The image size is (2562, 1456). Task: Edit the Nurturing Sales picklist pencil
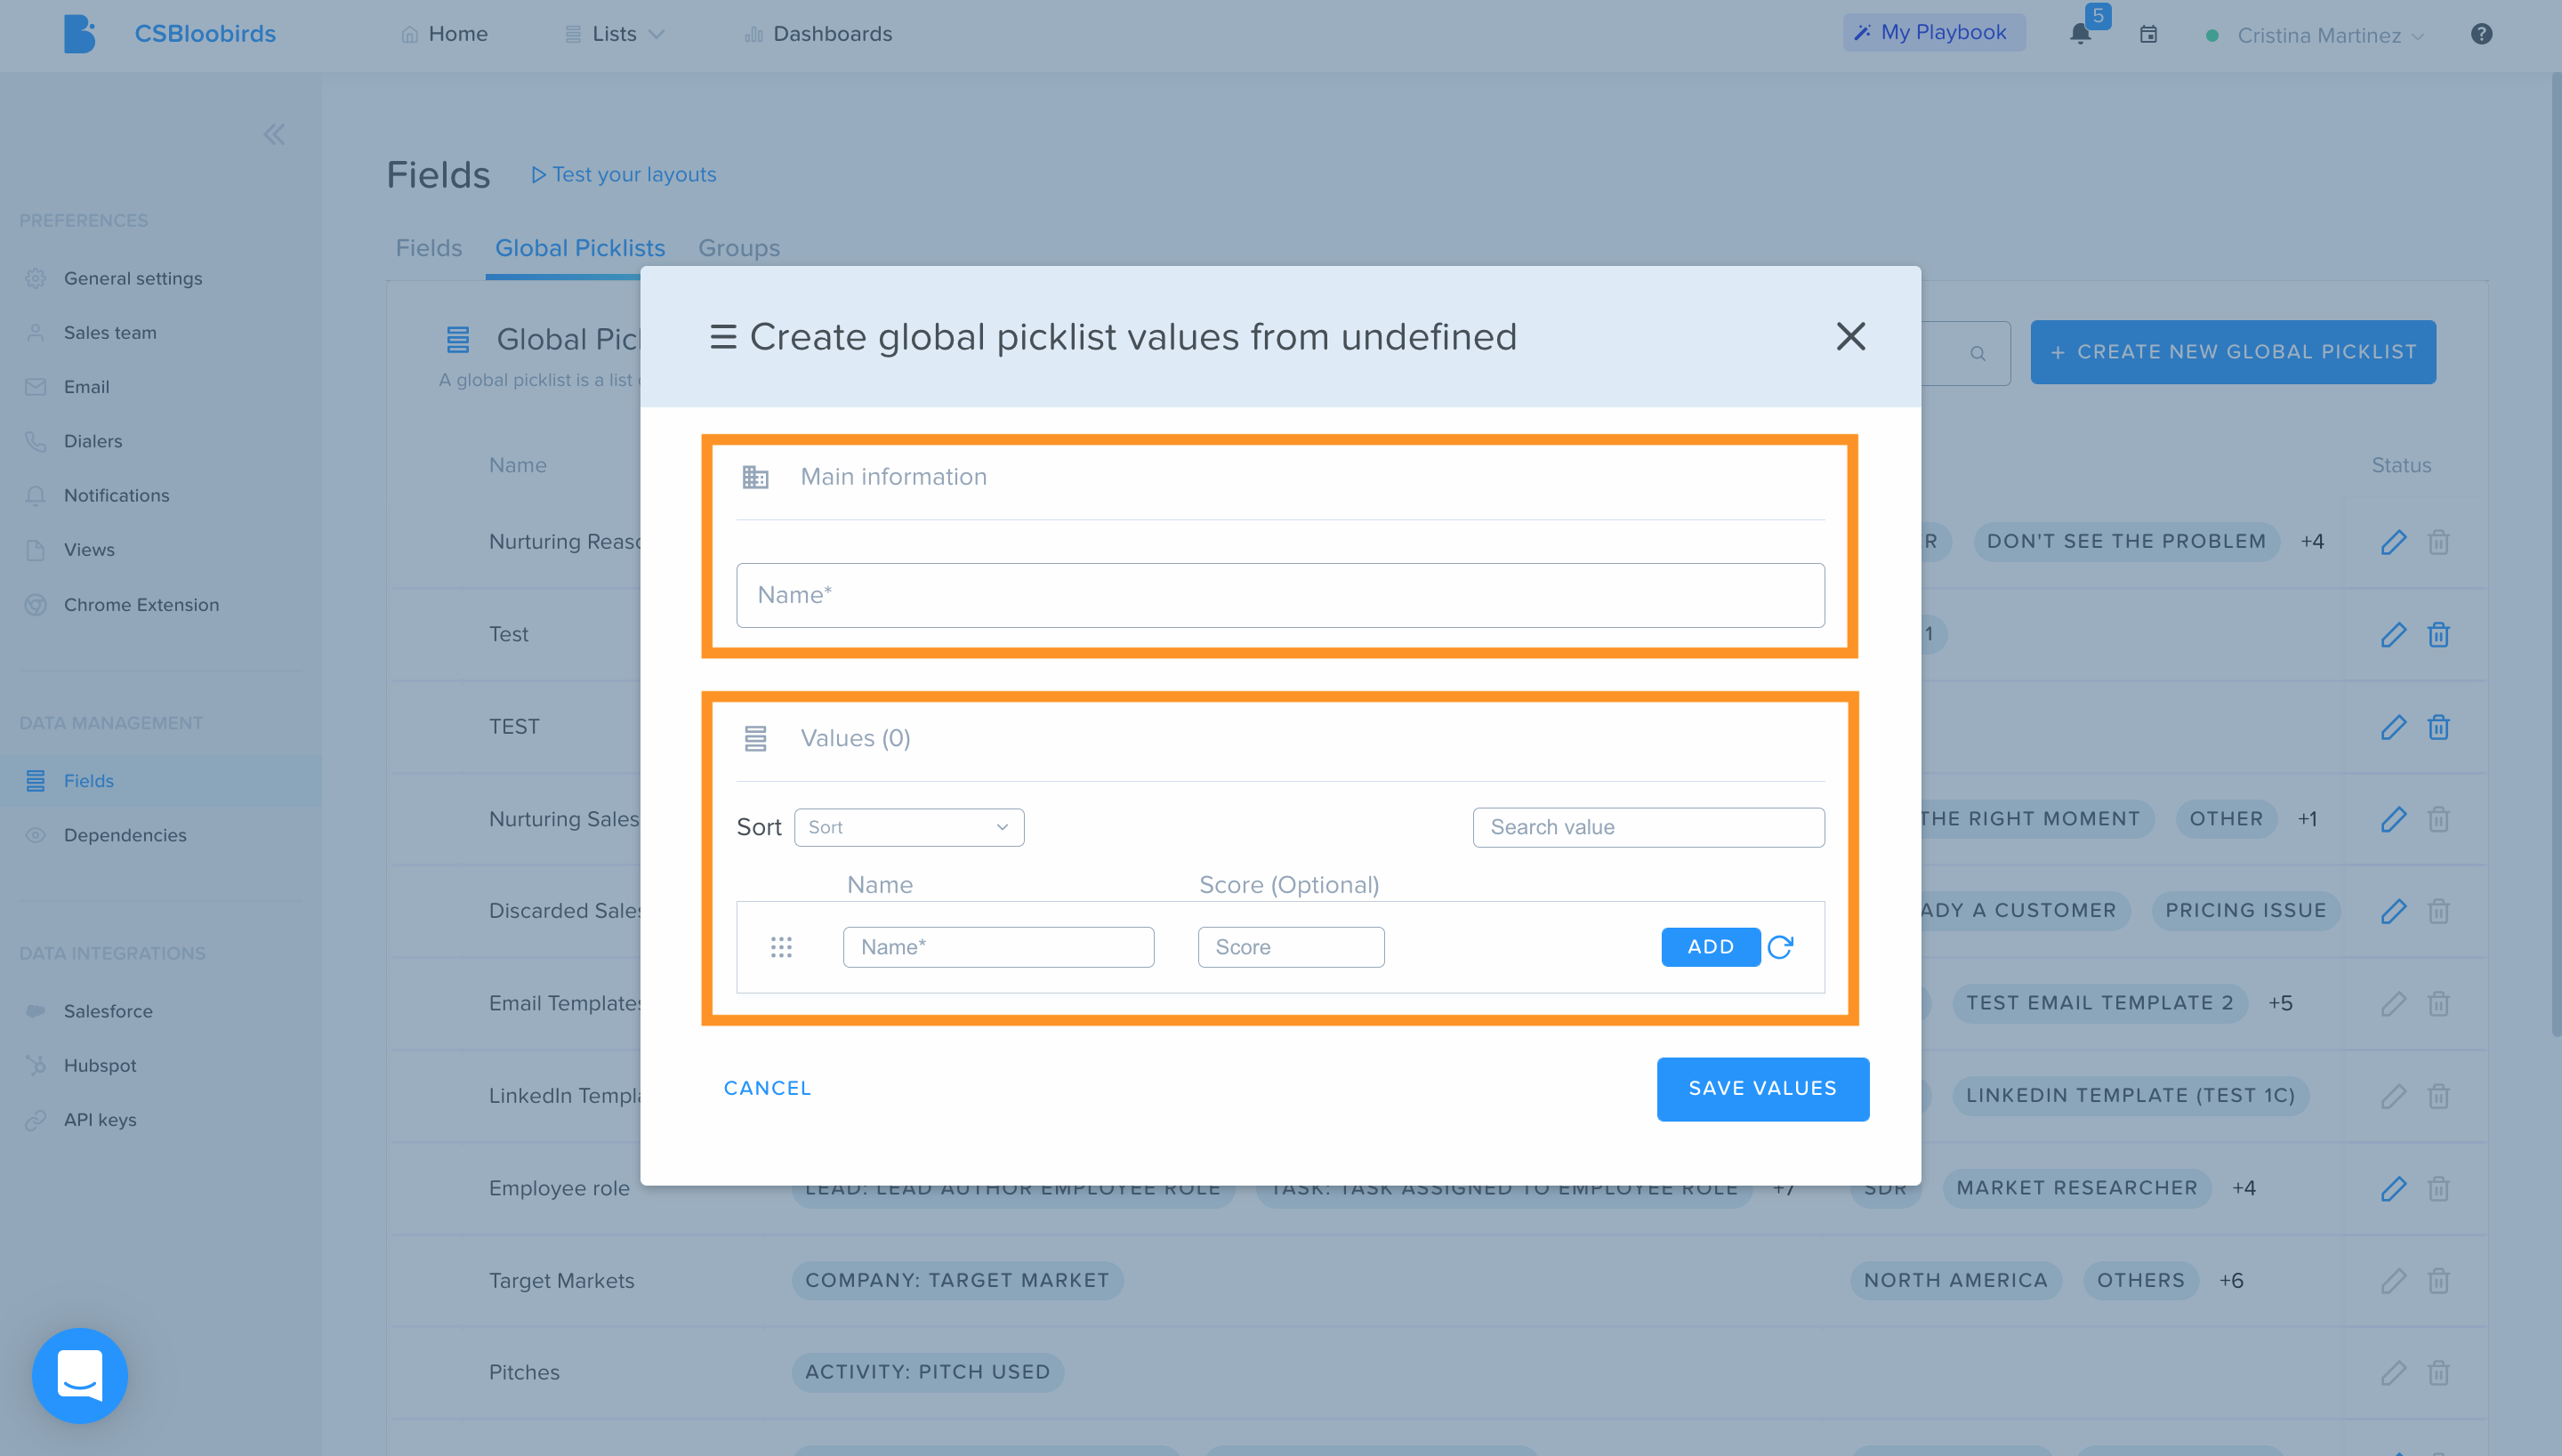2393,818
